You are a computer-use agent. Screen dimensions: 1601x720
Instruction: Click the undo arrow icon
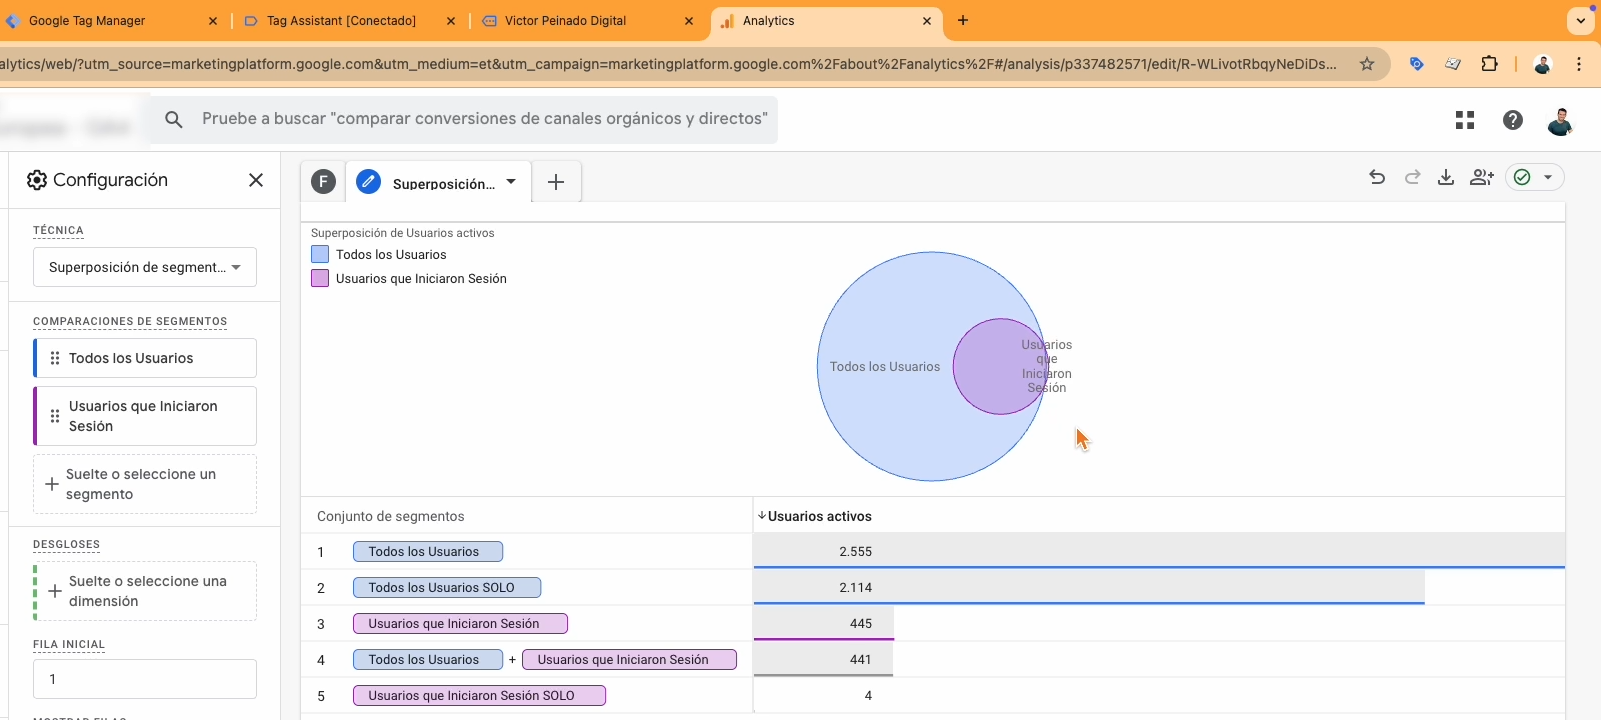(x=1377, y=177)
